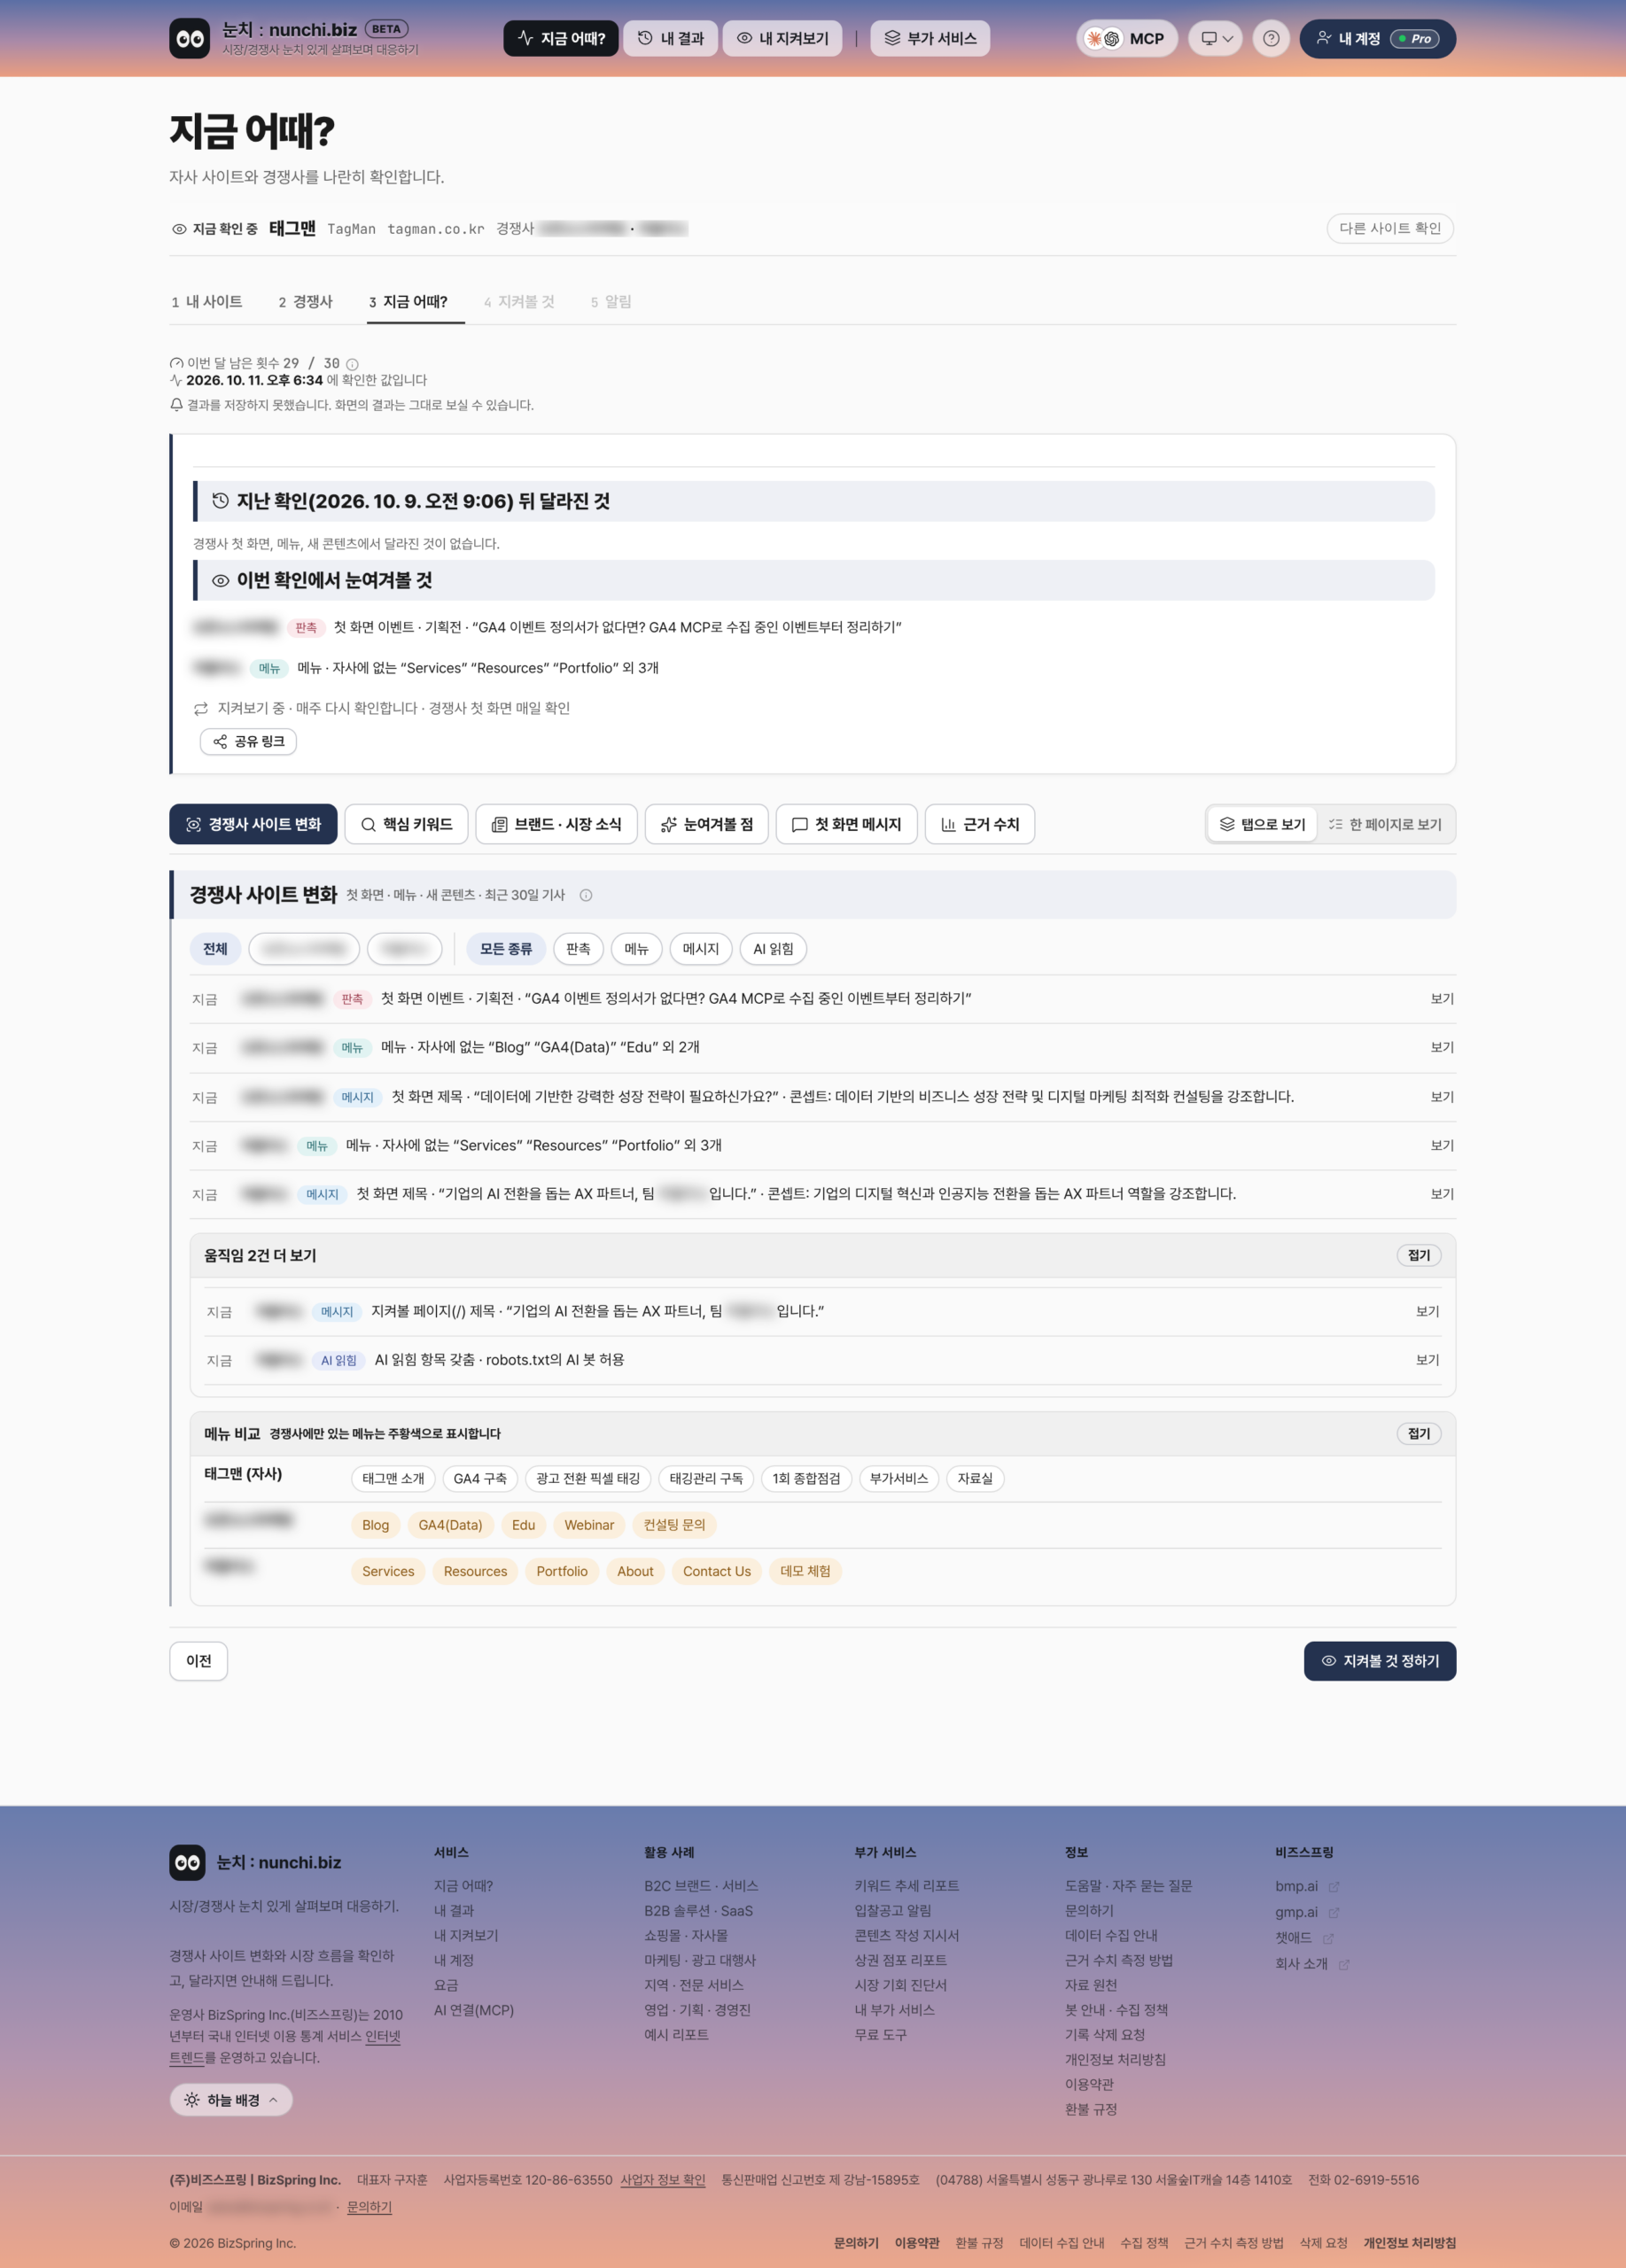Click the Webinar menu chip
This screenshot has height=2268, width=1626.
coord(589,1525)
